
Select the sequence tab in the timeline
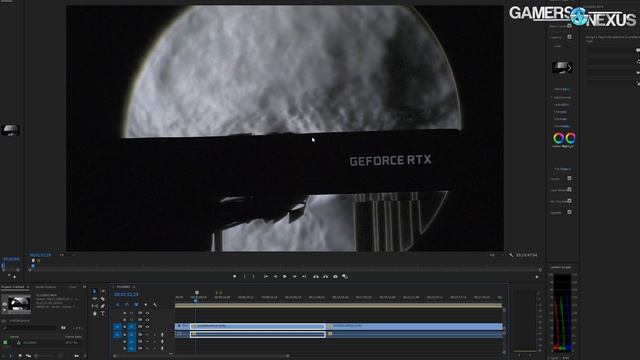(x=123, y=287)
